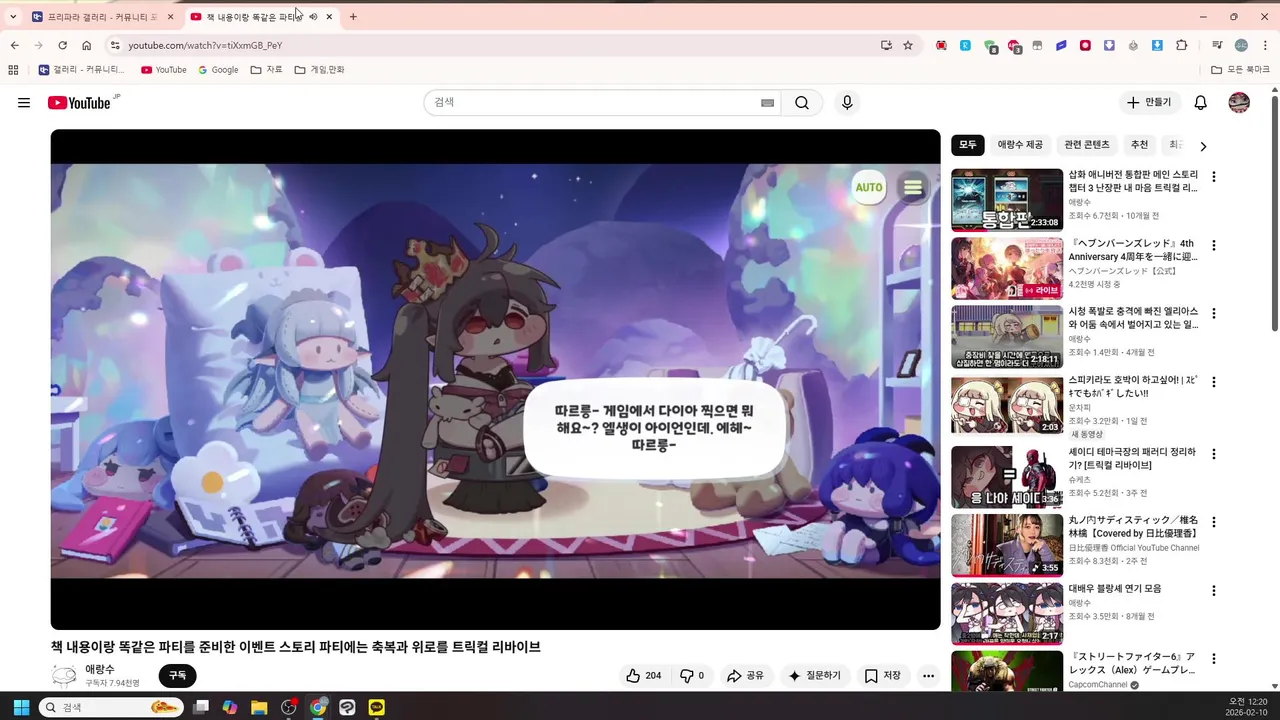Open the 게임,만화 bookmark folder
The image size is (1280, 720).
pos(320,70)
